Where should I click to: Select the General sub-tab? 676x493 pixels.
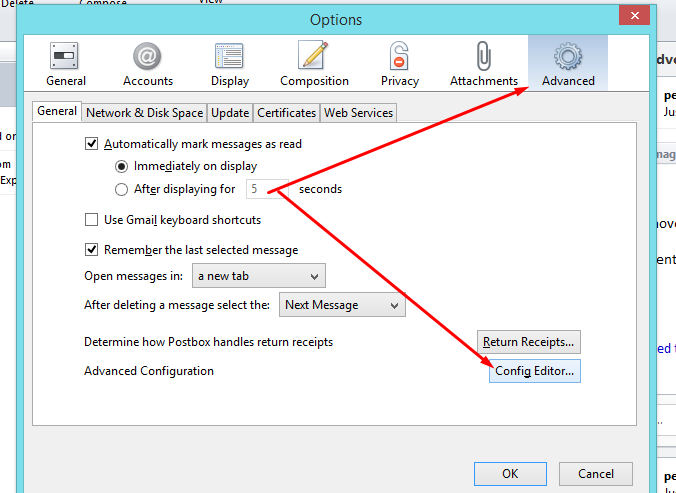click(x=57, y=111)
